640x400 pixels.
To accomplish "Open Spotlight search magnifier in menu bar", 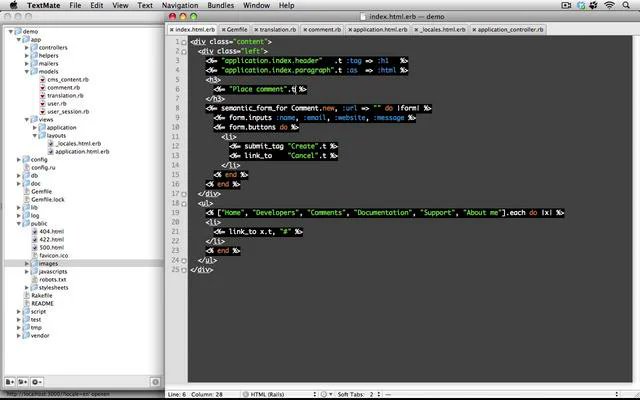I will coord(626,5).
